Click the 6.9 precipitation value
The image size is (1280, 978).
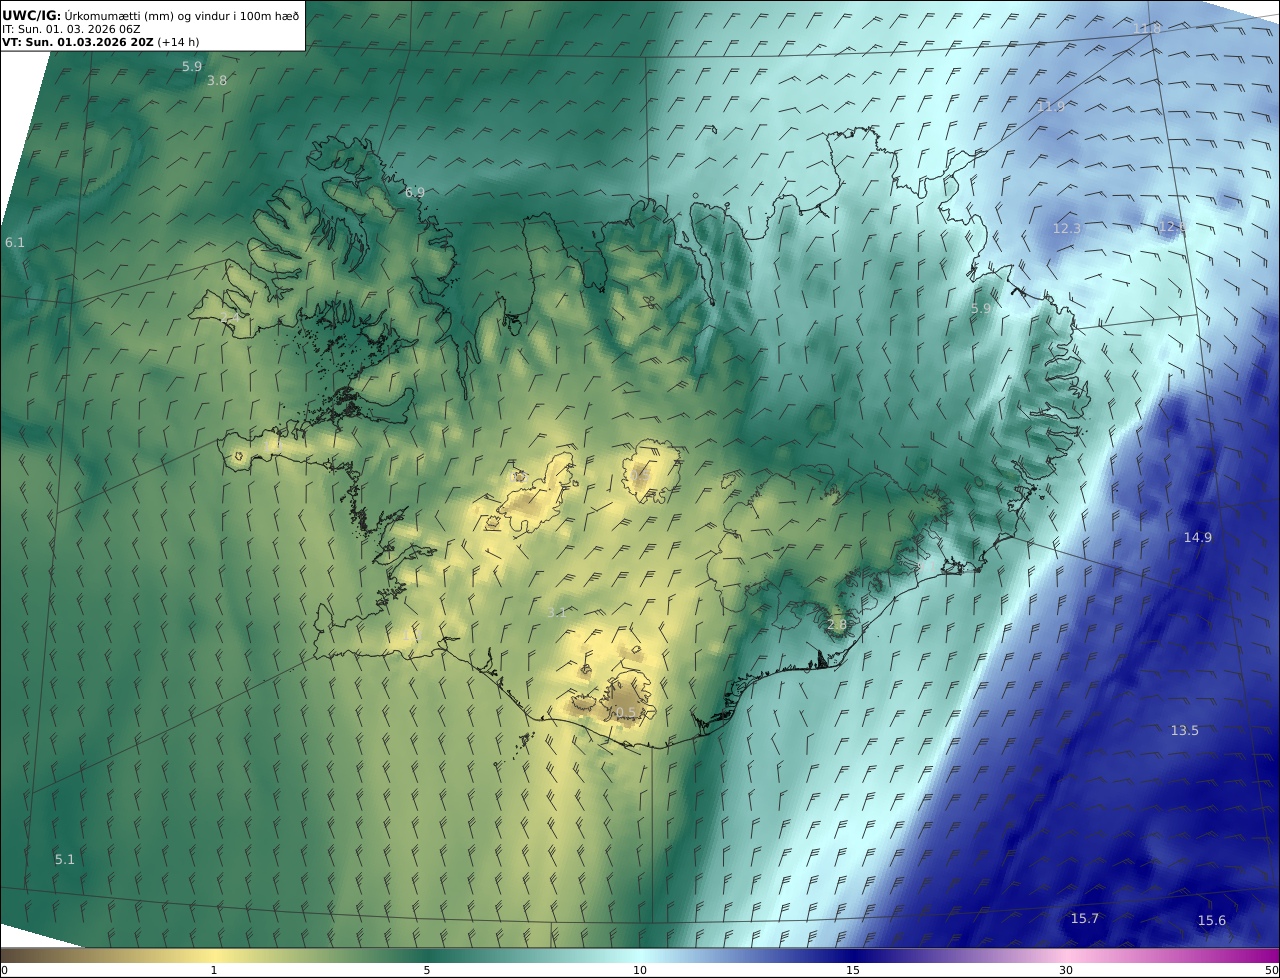(x=415, y=192)
